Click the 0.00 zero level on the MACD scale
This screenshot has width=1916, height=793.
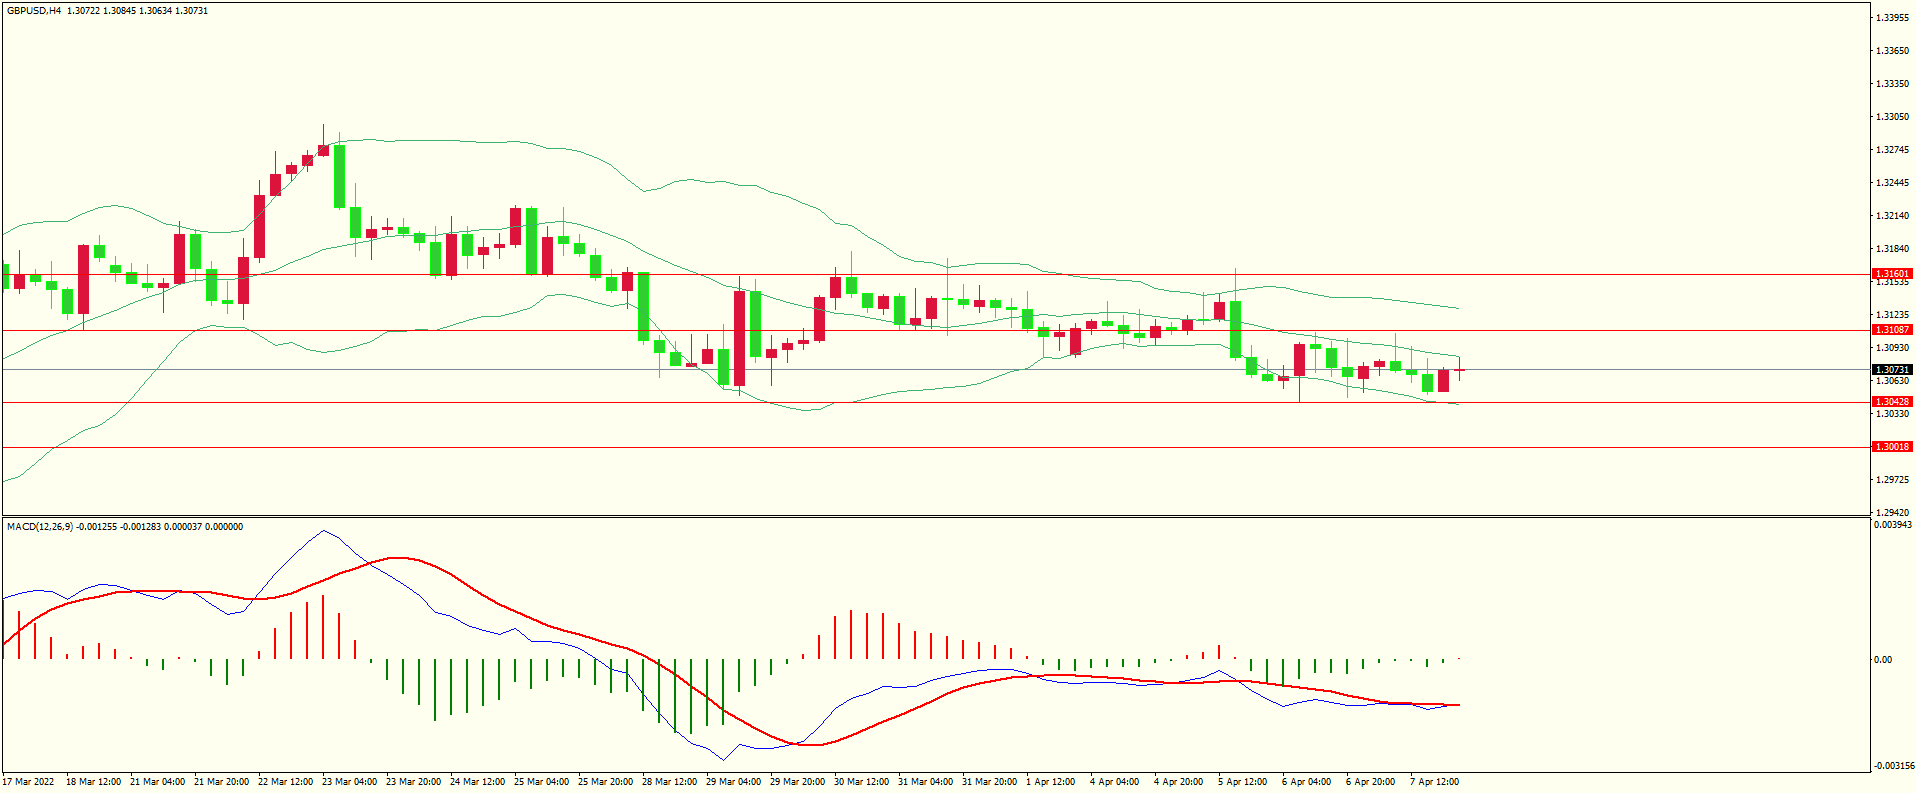tap(1882, 660)
